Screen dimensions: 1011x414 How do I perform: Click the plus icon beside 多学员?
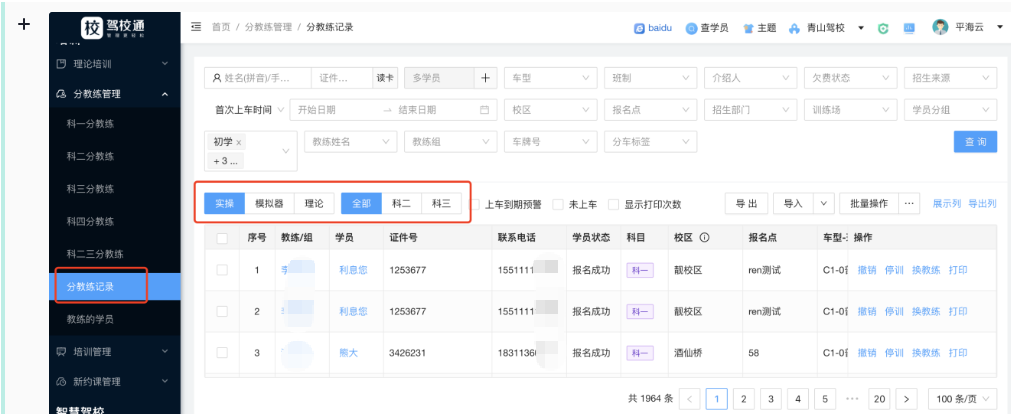[x=485, y=78]
